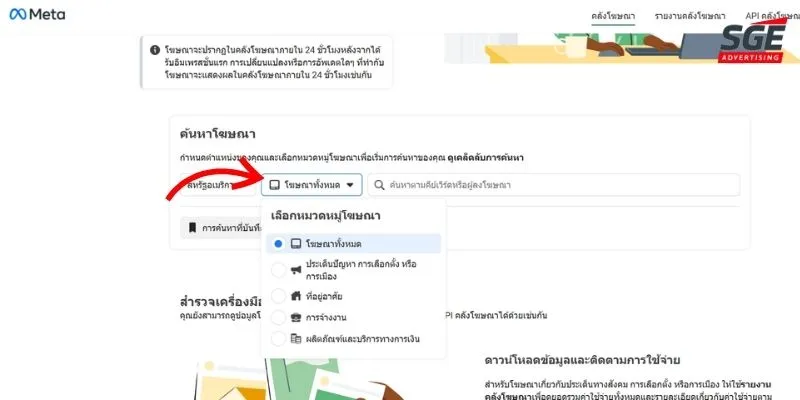Click the dropdown arrow beside โฆษณาทั้งหมด
The width and height of the screenshot is (800, 400).
349,185
